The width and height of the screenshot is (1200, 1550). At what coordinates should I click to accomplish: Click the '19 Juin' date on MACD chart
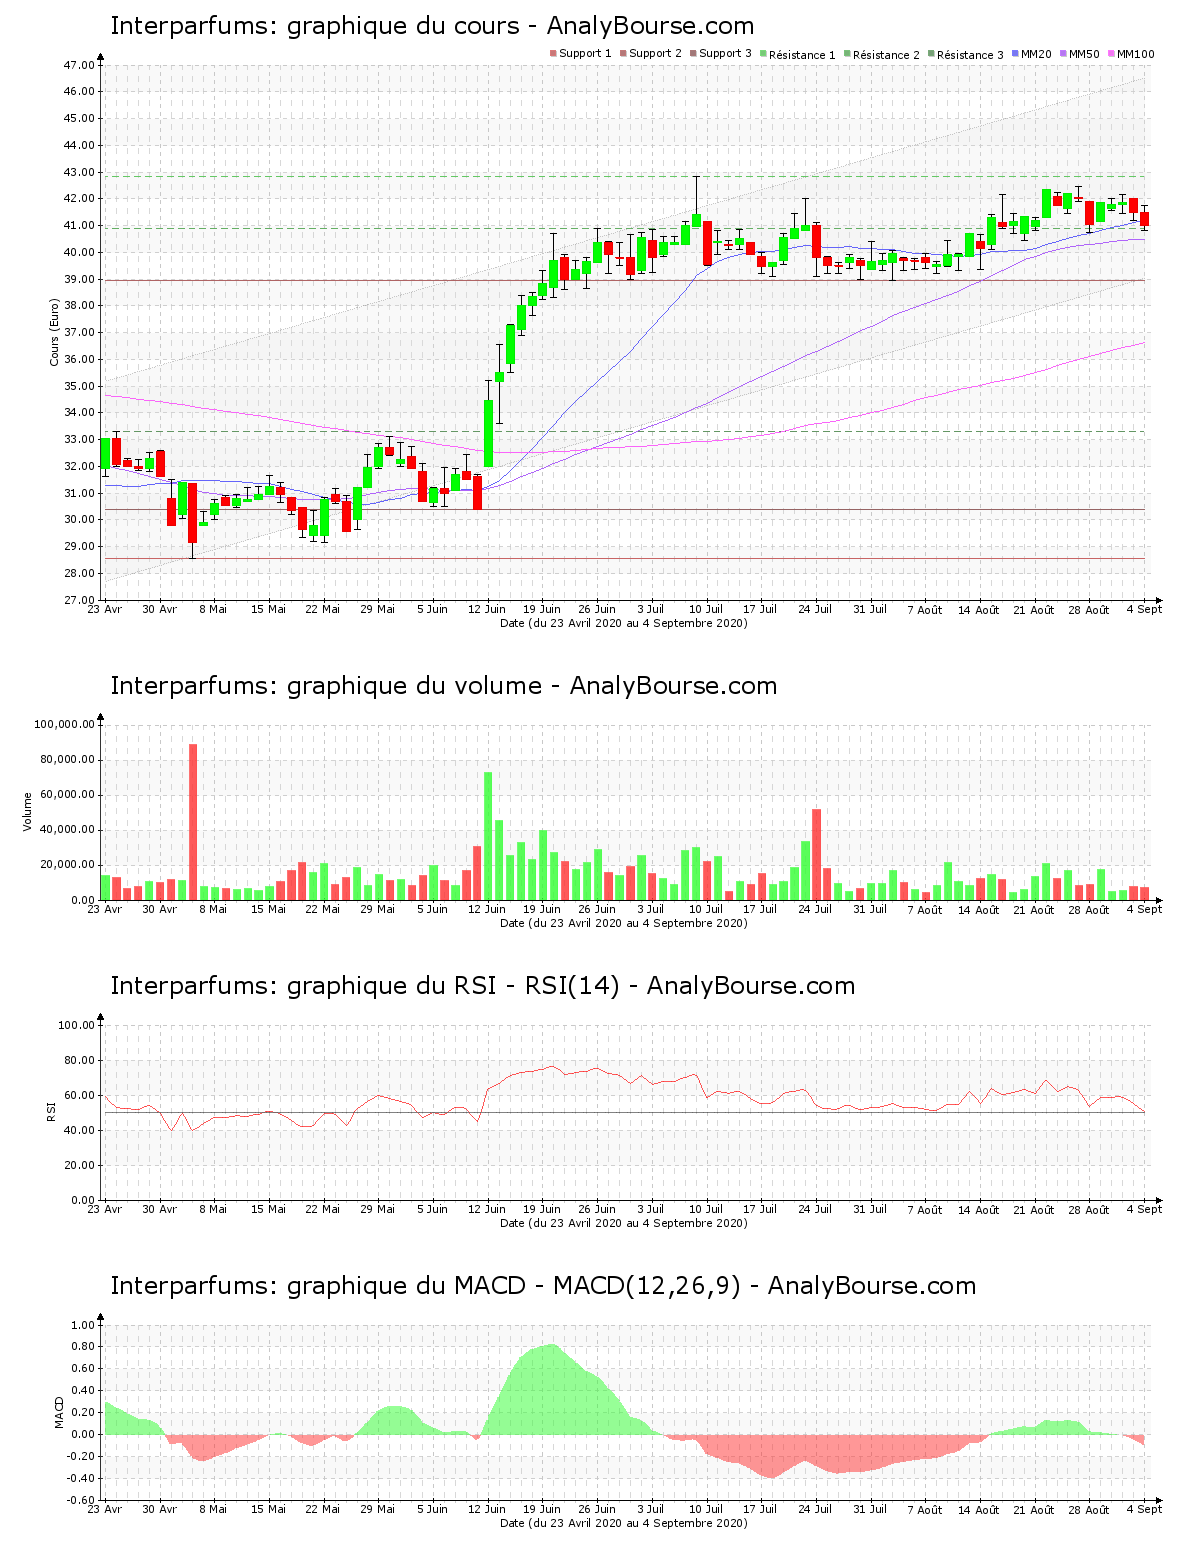coord(542,1509)
